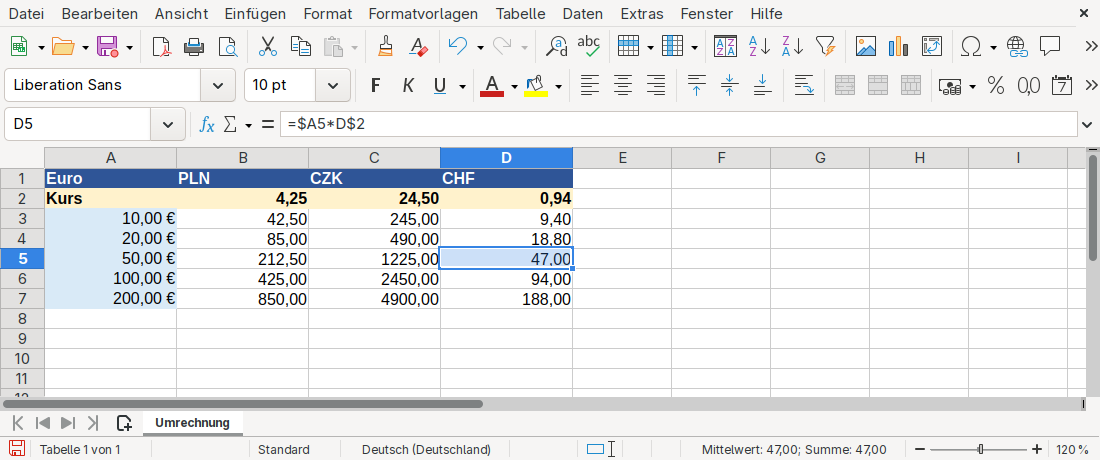
Task: Select the Umrechnung sheet tab
Action: pyautogui.click(x=192, y=423)
